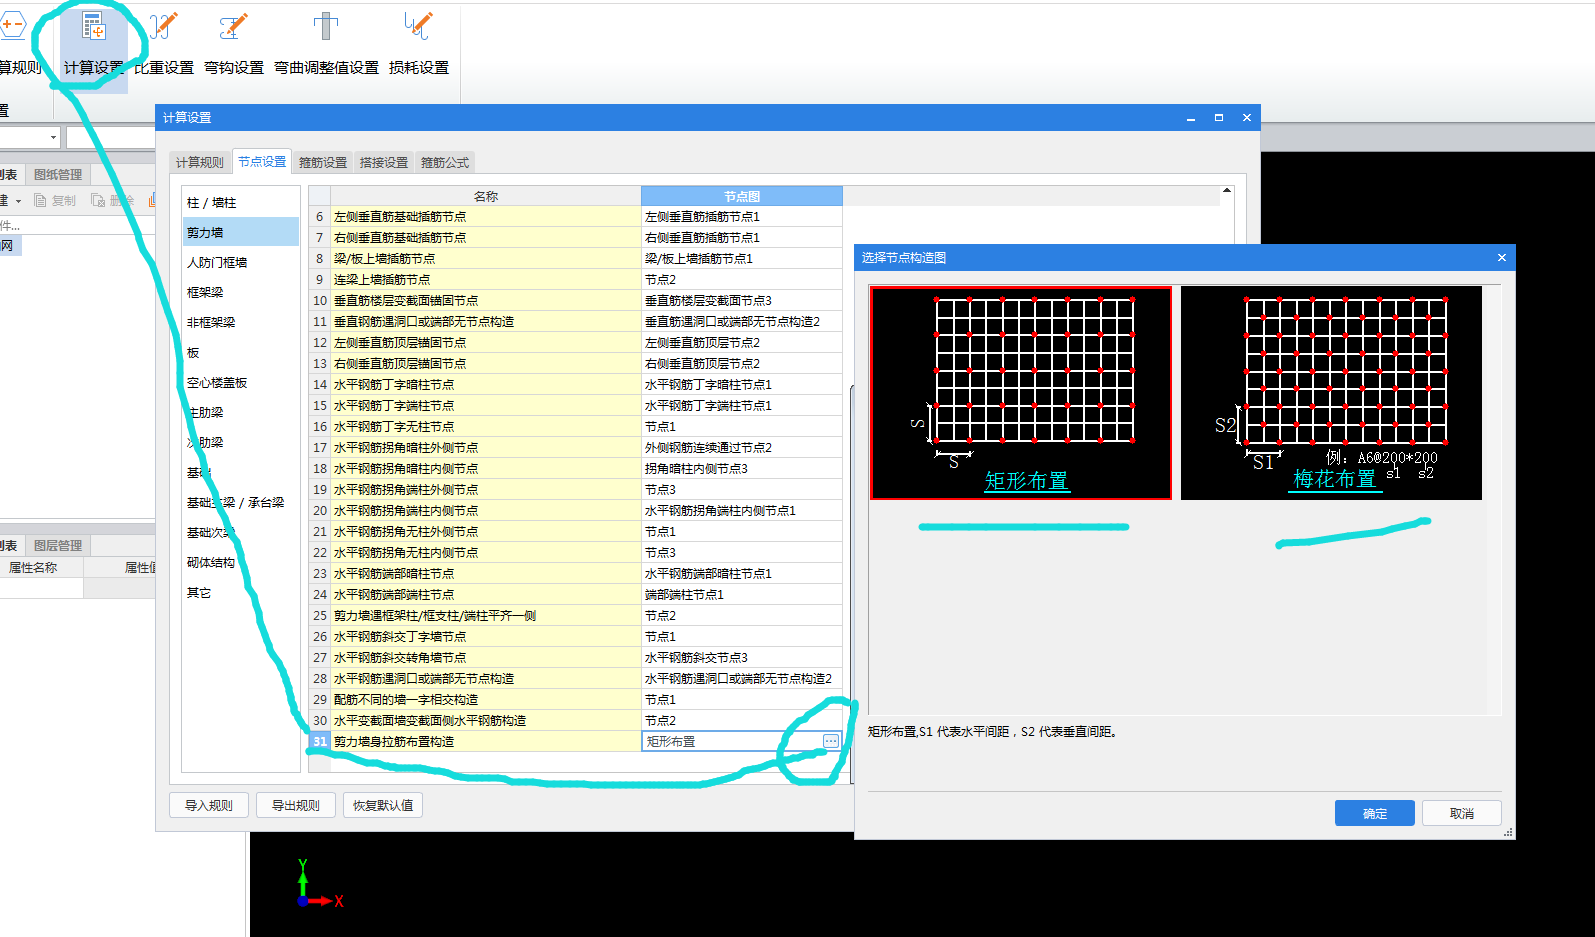Image resolution: width=1595 pixels, height=937 pixels.
Task: Open the 图纸管理 panel tab
Action: [x=58, y=174]
